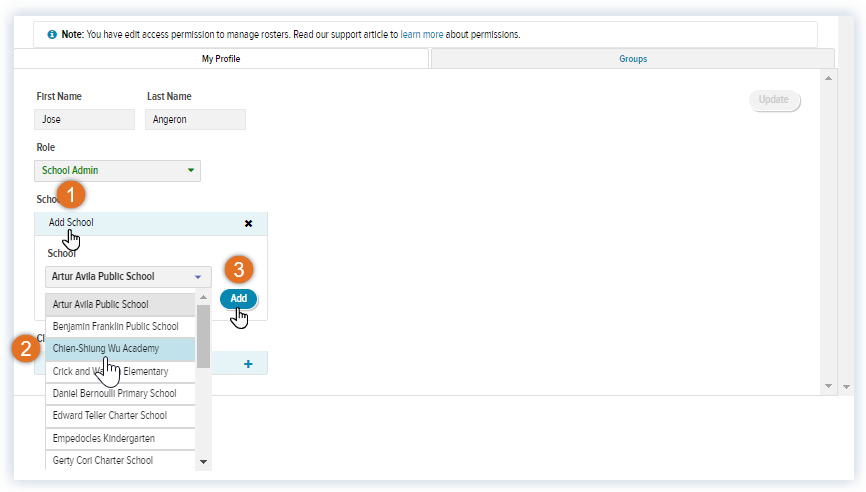Viewport: 866px width, 492px height.
Task: Pick Daniel Bernoulli Primary School
Action: 120,394
